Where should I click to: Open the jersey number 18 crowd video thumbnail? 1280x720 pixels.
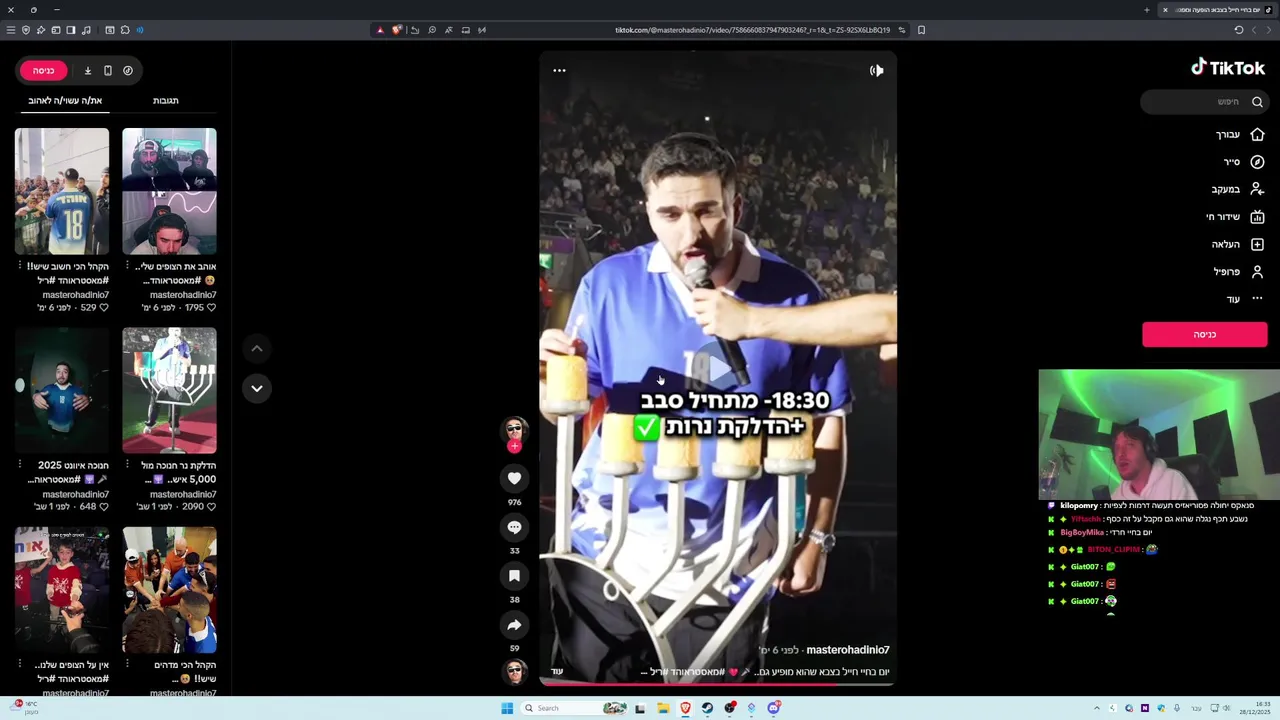tap(62, 191)
